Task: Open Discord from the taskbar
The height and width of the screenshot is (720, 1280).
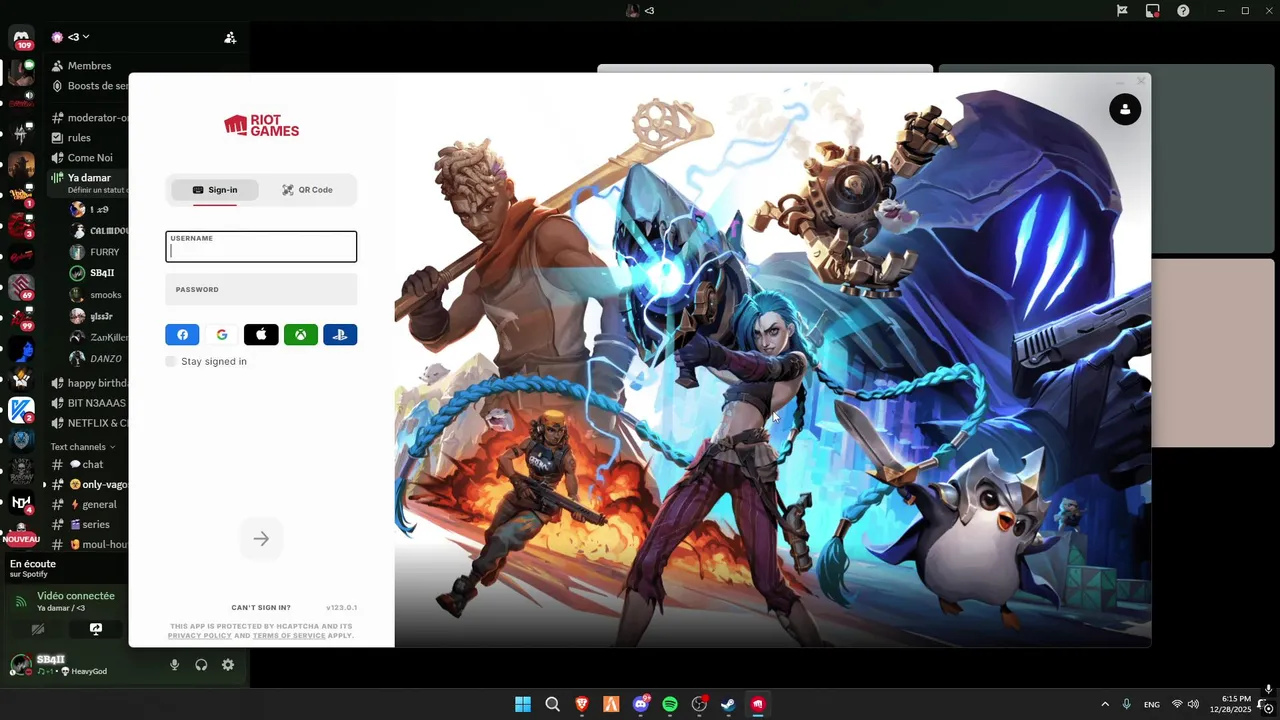Action: click(x=641, y=704)
